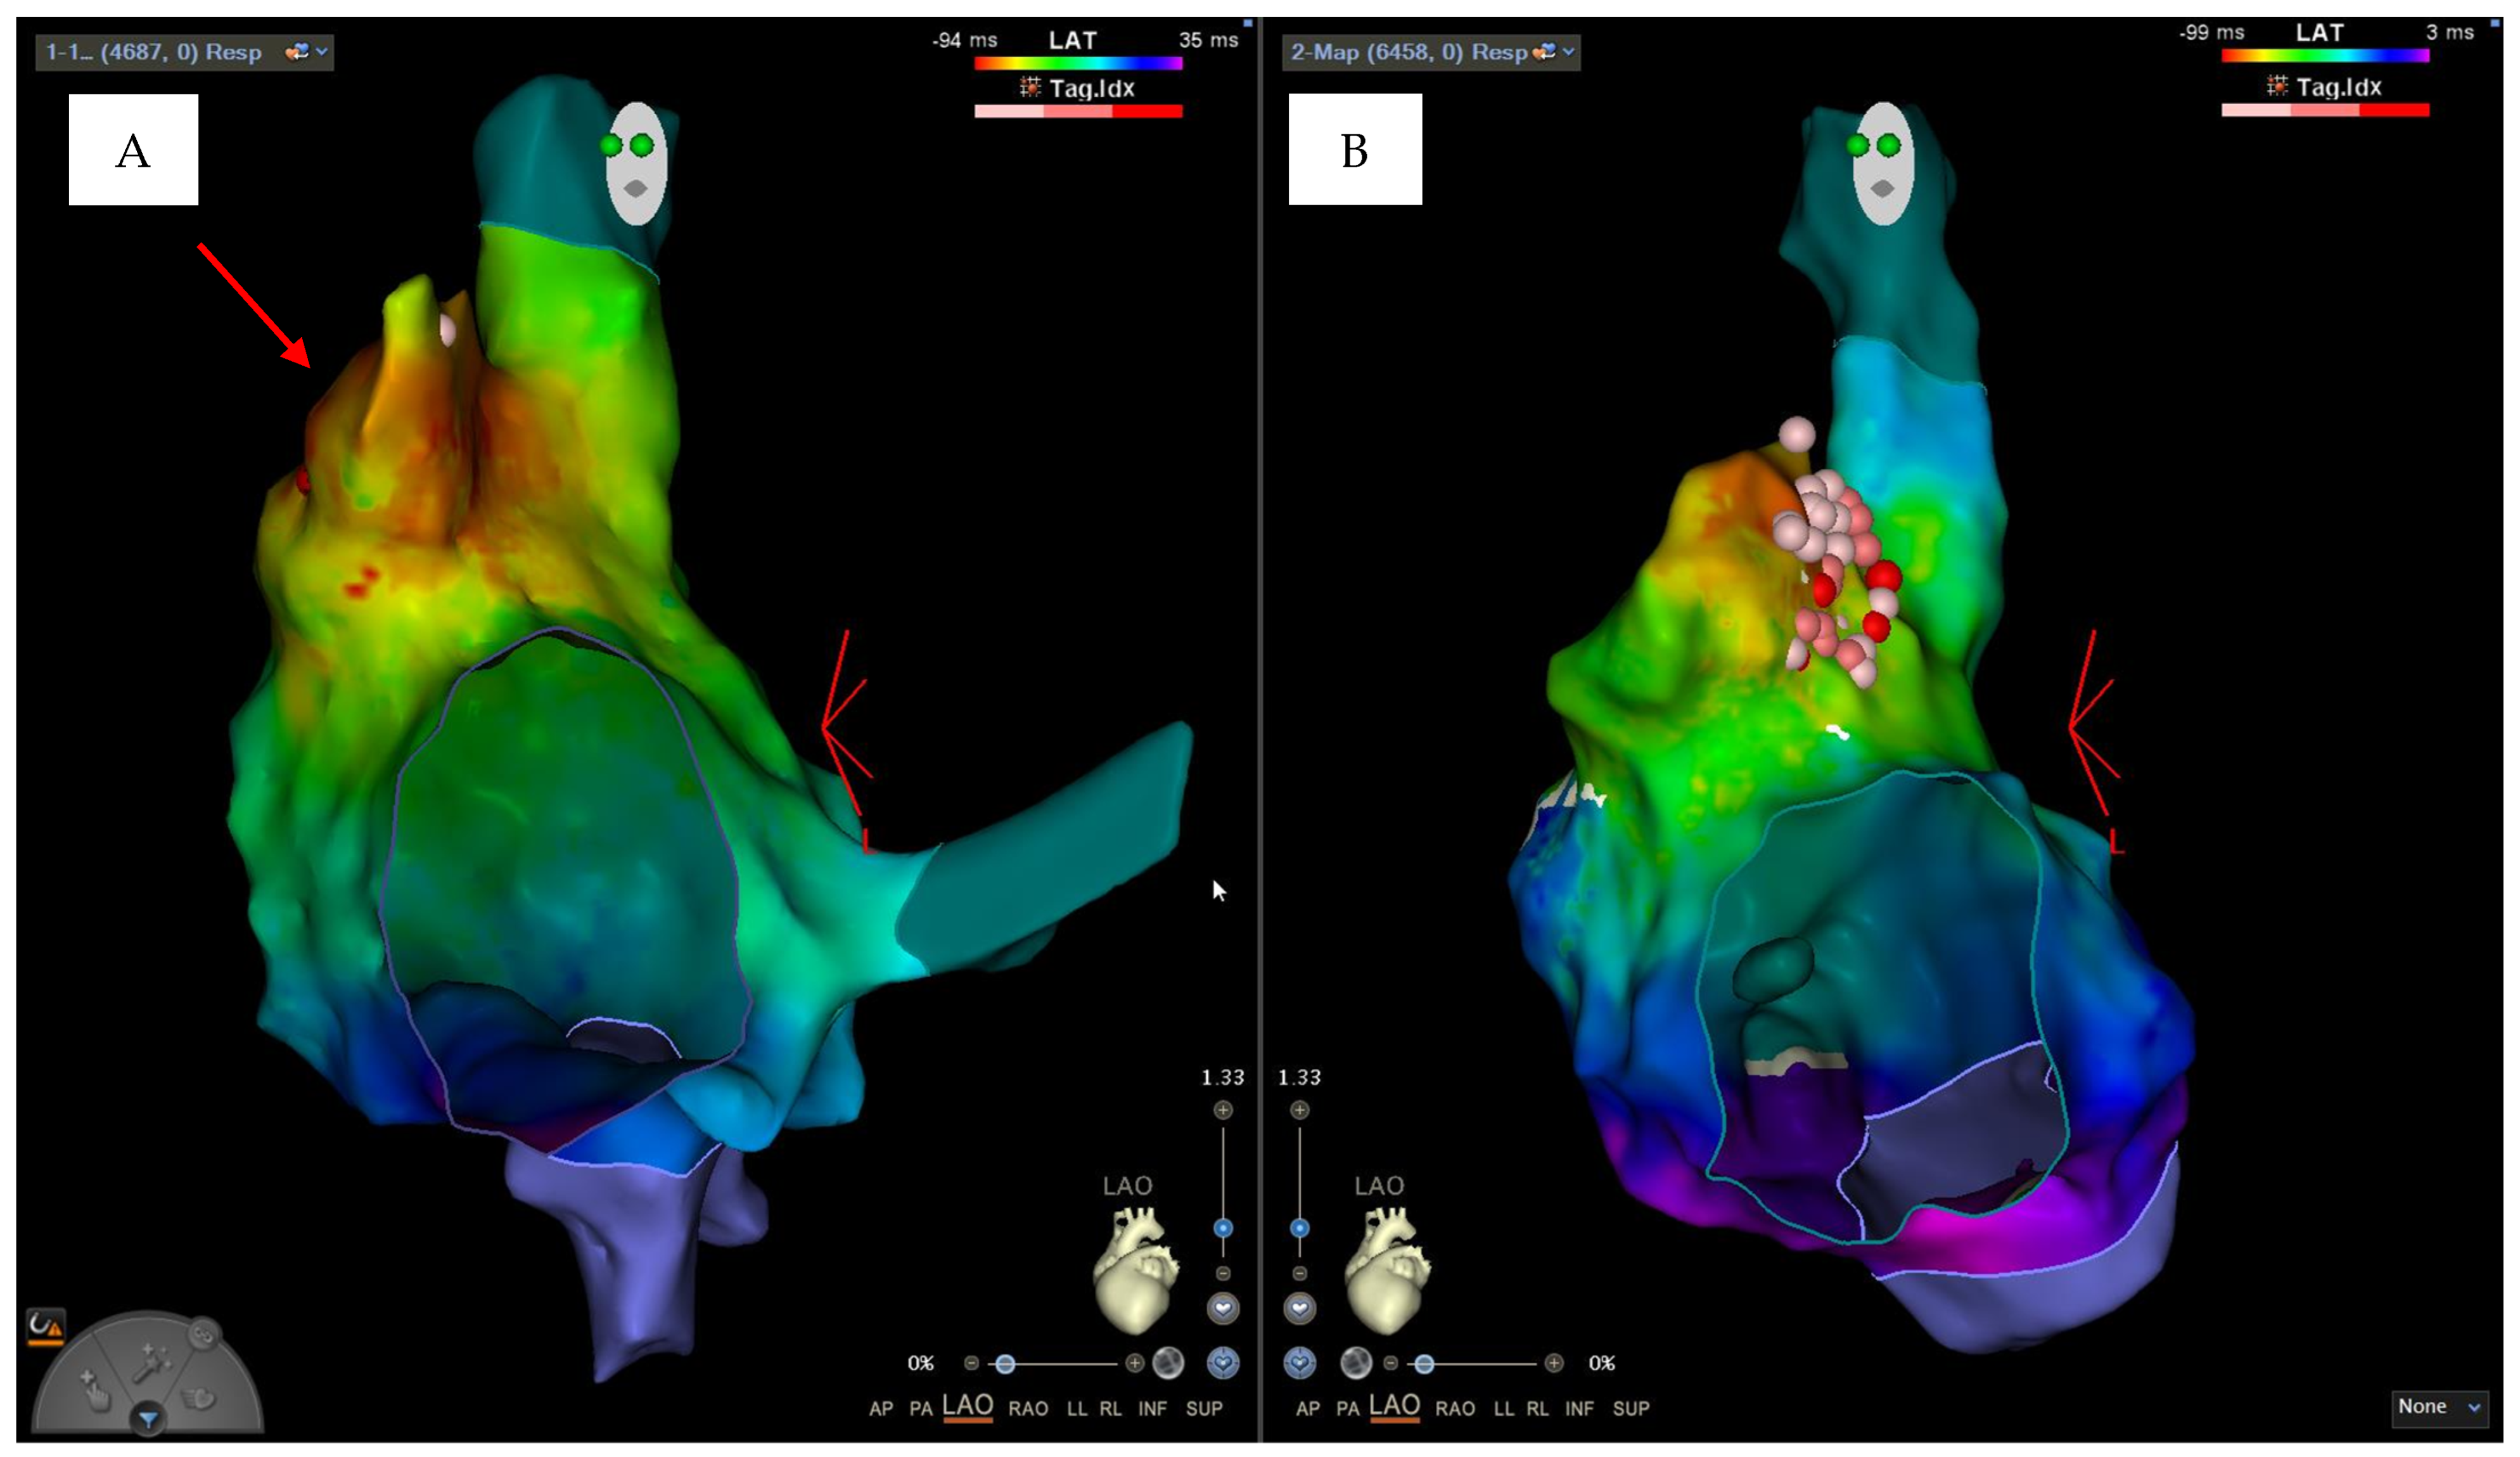Toggle right panel heart view button
Image resolution: width=2520 pixels, height=1457 pixels.
click(x=1299, y=1308)
